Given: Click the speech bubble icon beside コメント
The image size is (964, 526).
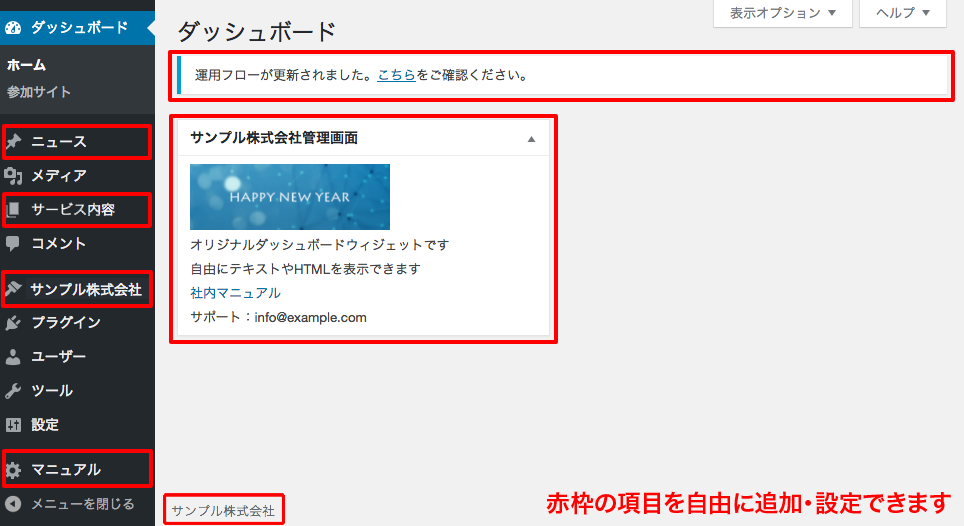Looking at the screenshot, I should pyautogui.click(x=13, y=244).
